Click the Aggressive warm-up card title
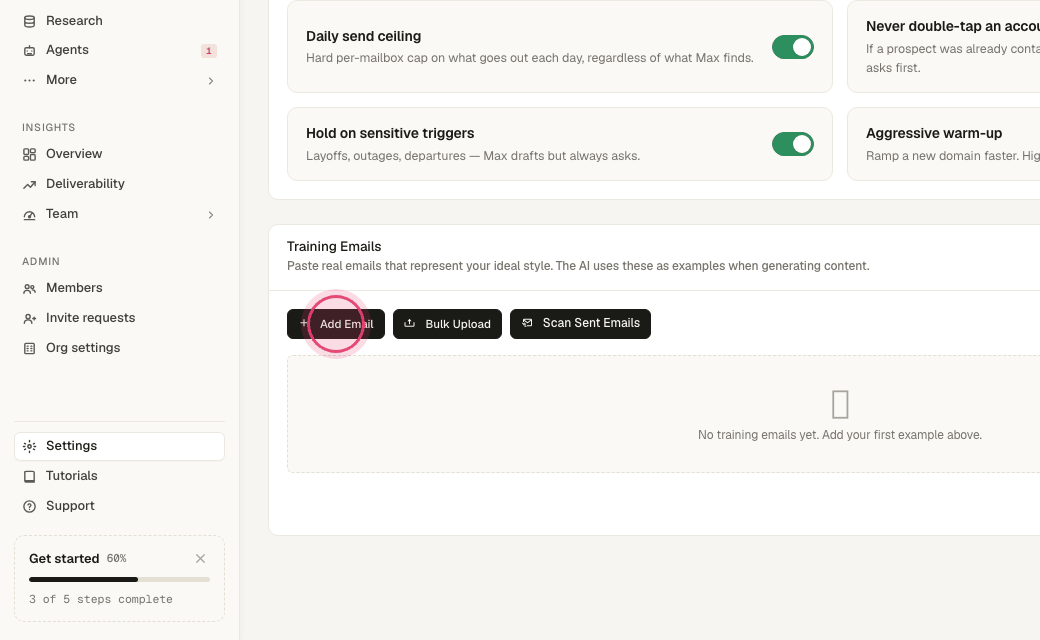This screenshot has width=1040, height=640. pos(934,133)
